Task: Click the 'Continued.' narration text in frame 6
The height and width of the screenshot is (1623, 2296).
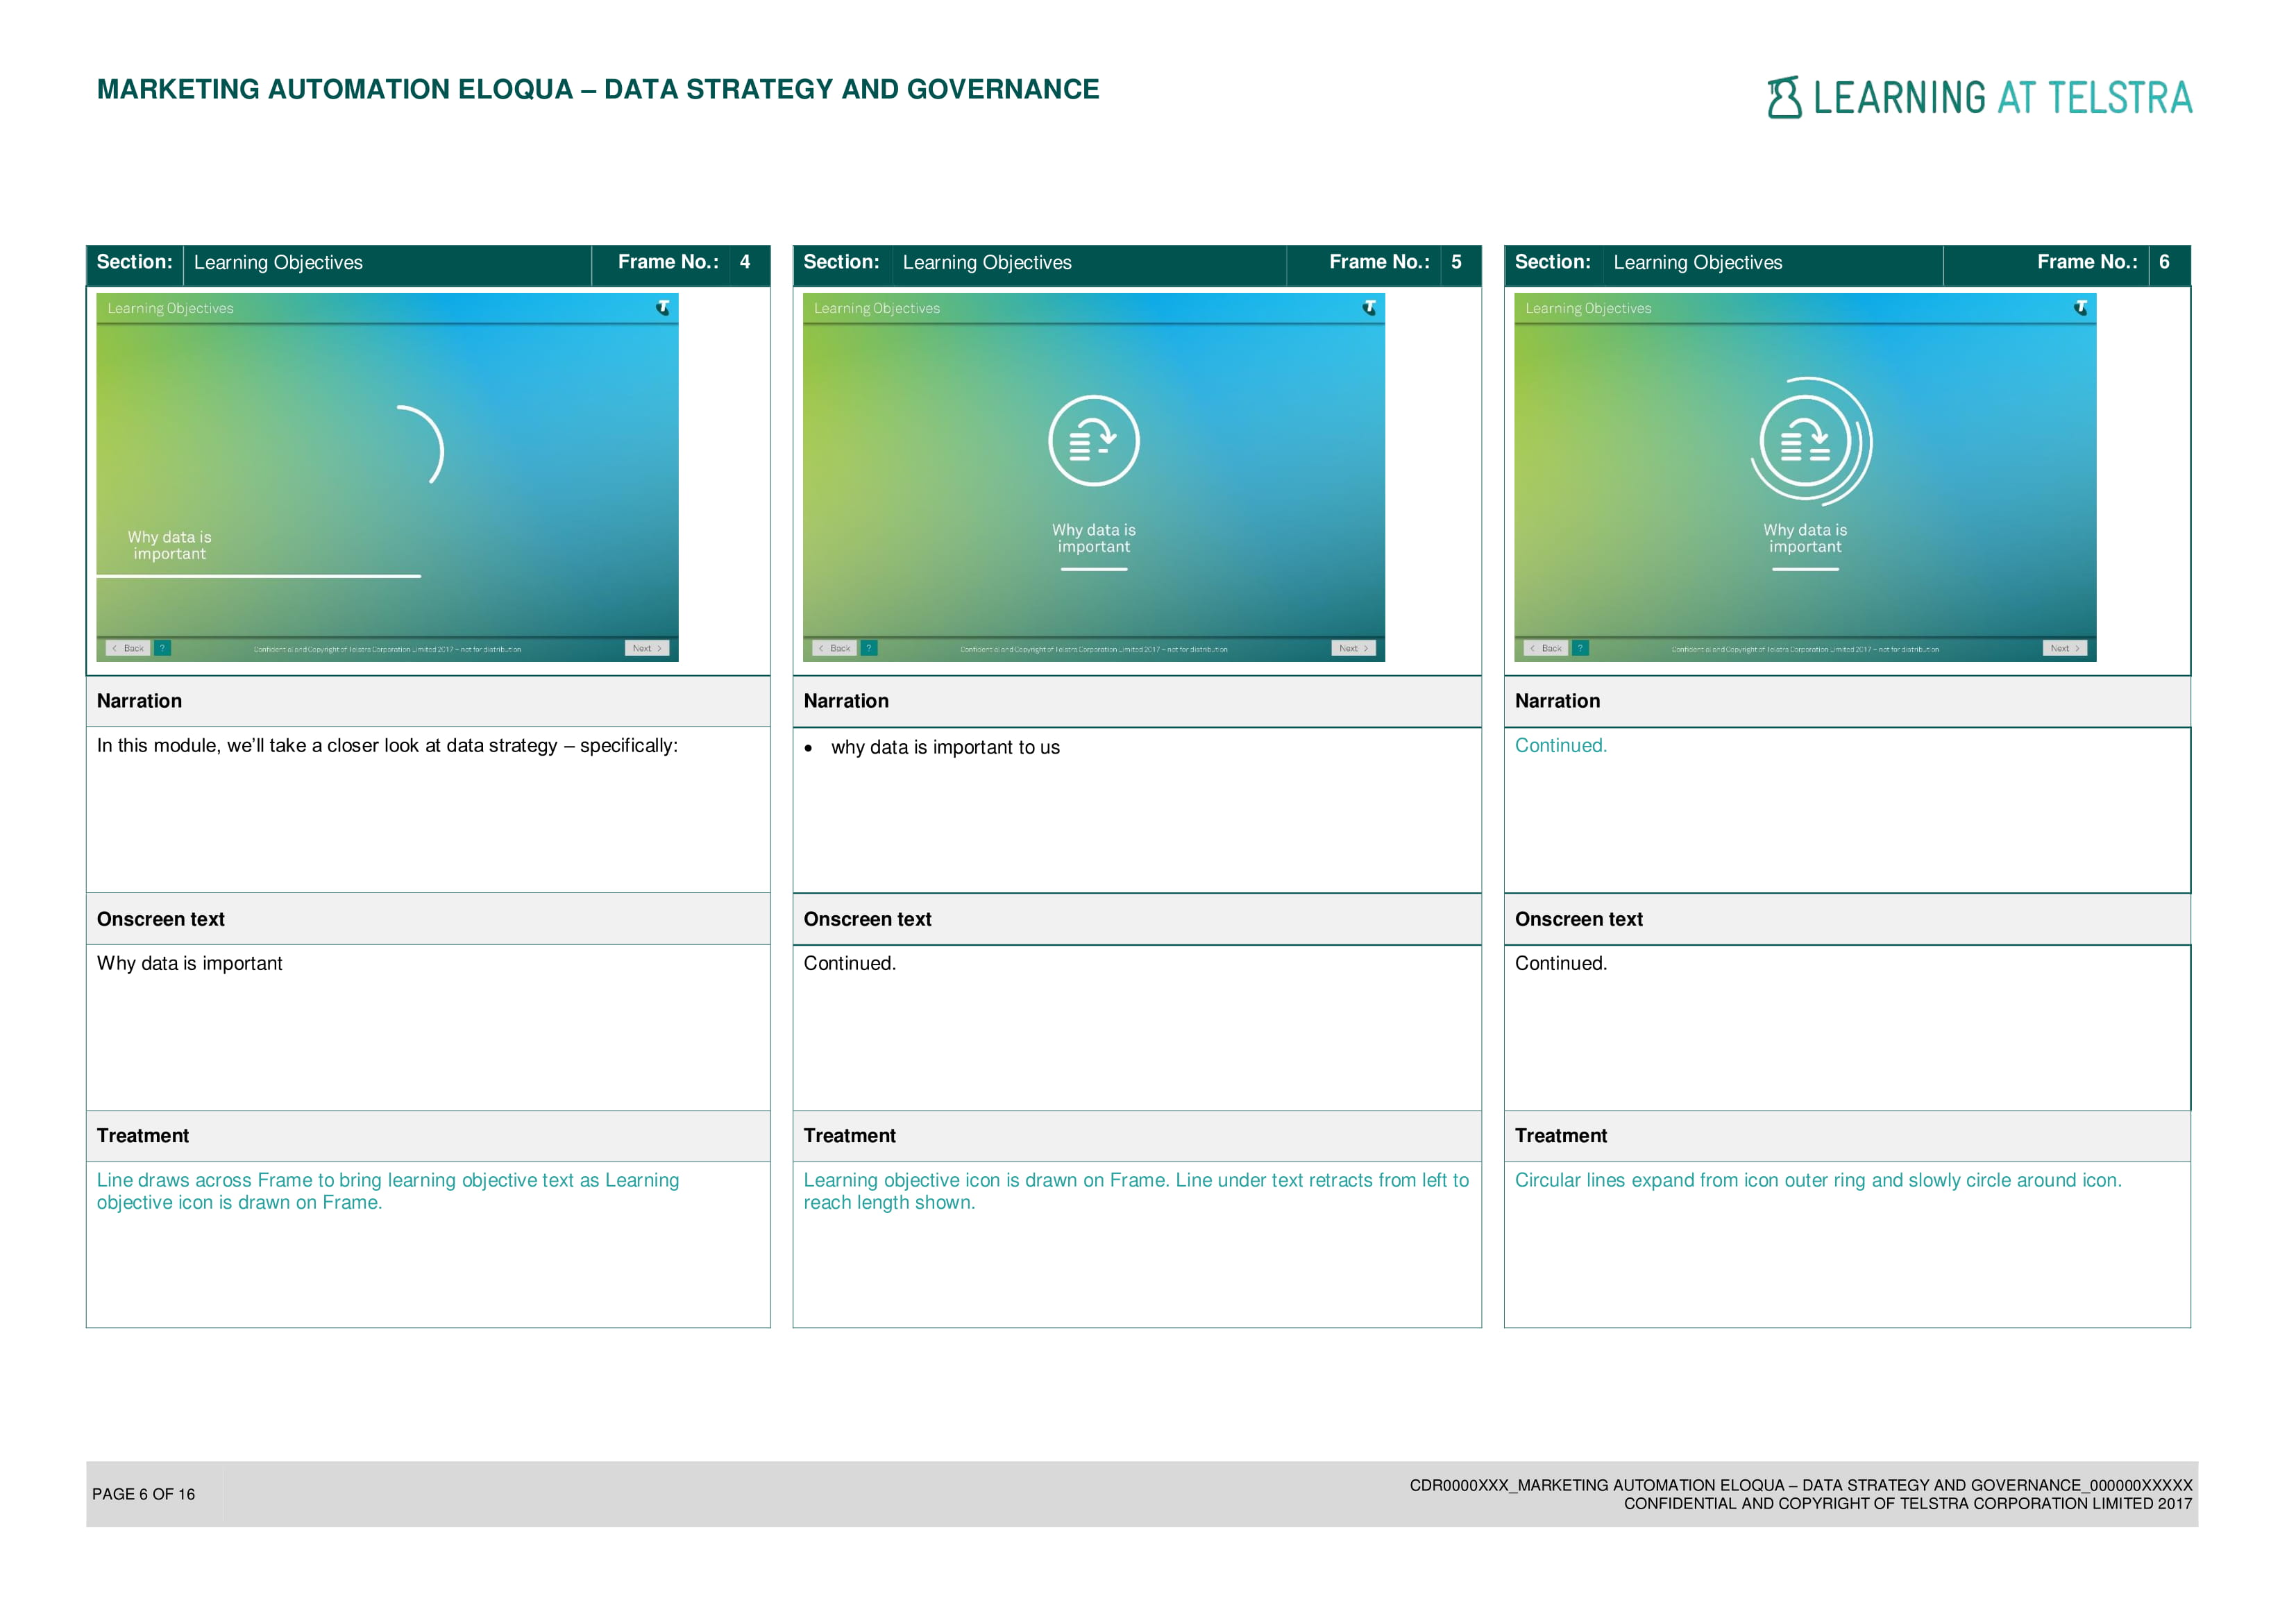Action: point(1560,745)
